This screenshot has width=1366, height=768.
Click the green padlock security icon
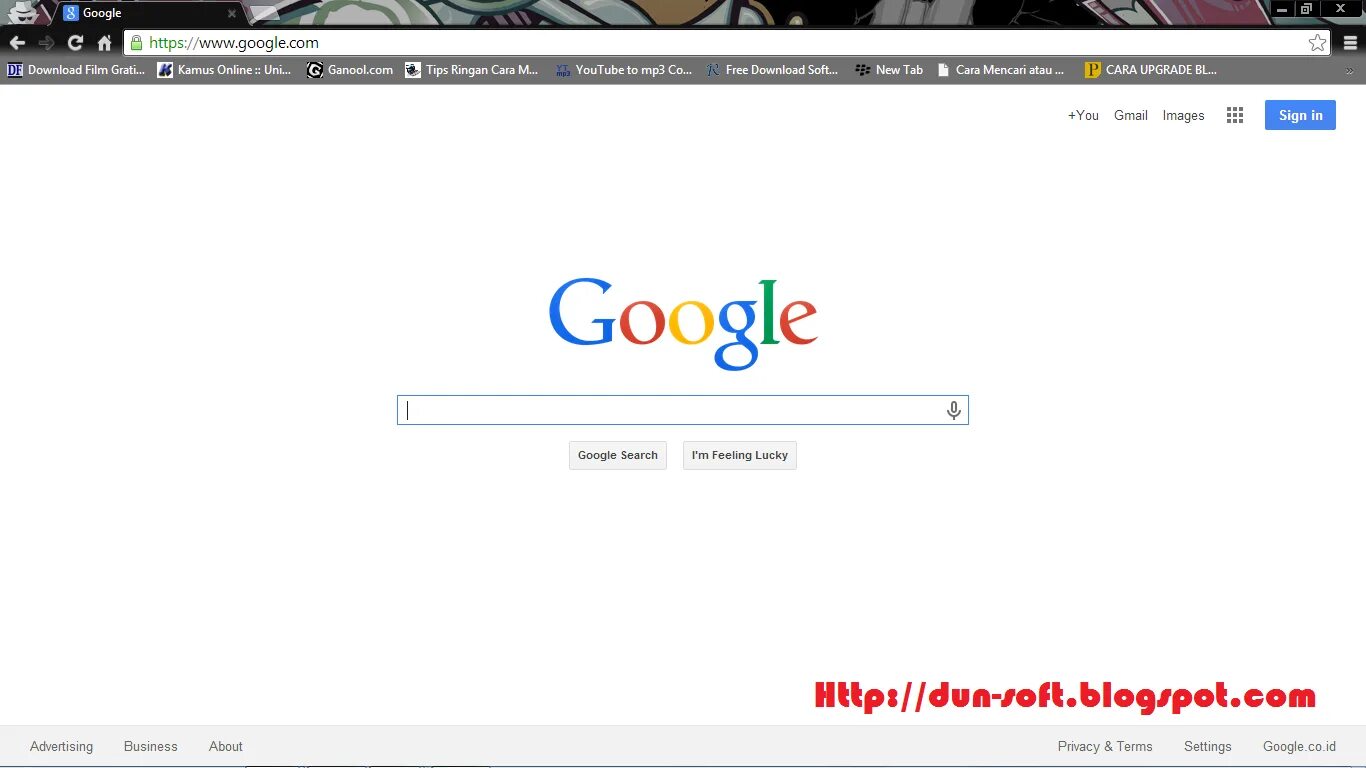(x=136, y=43)
